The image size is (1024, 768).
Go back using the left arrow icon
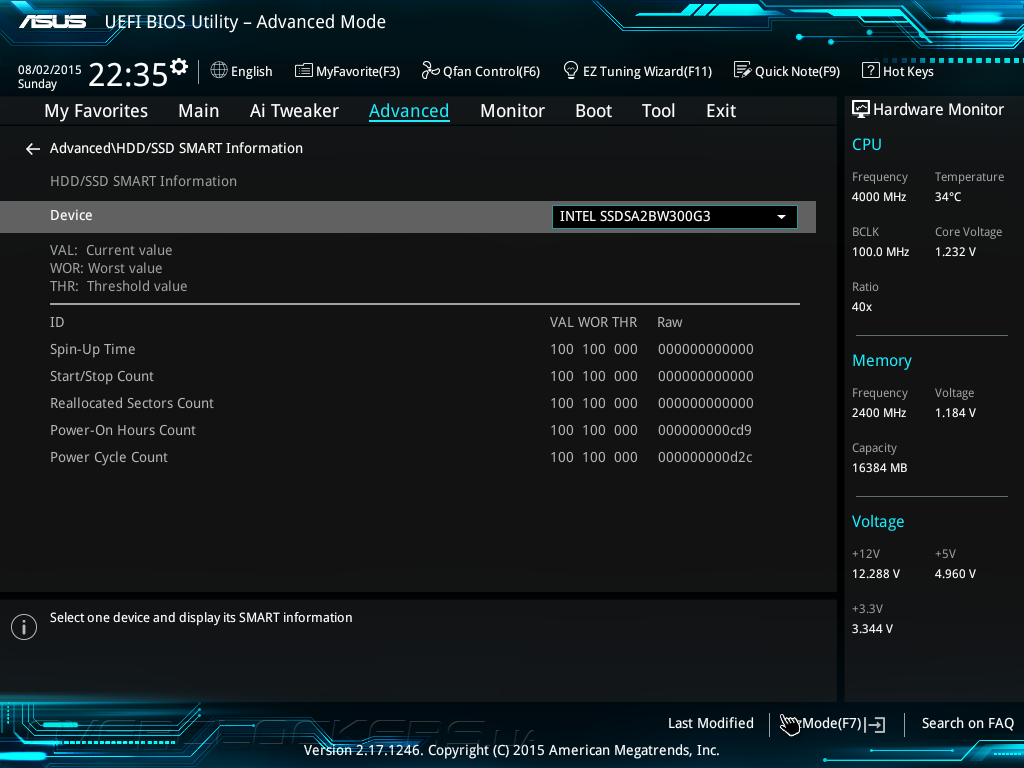coord(33,149)
